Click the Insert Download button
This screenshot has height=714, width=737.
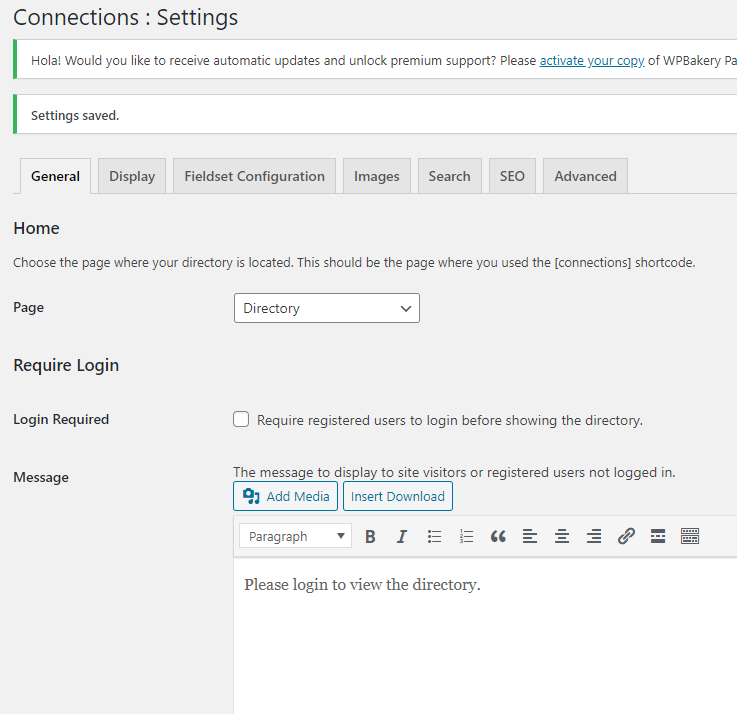398,496
